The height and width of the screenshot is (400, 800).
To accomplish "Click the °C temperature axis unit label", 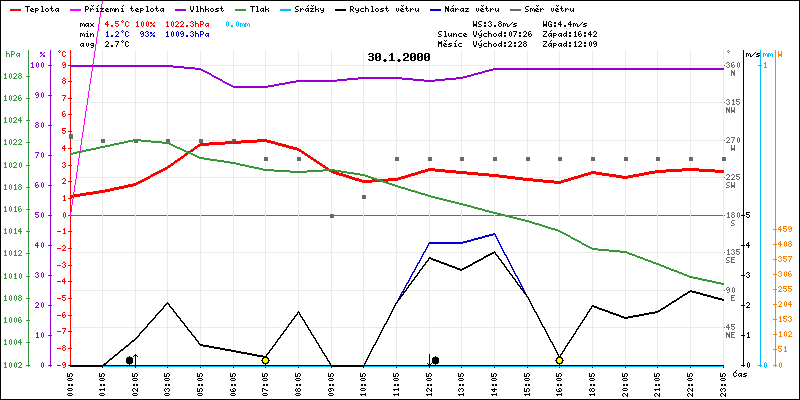I will (x=64, y=54).
